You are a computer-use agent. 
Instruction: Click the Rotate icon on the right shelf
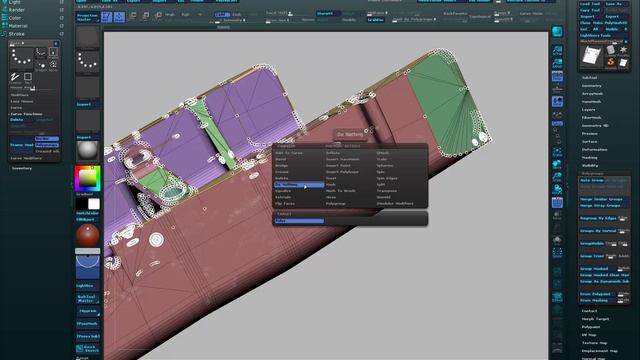coord(557,189)
